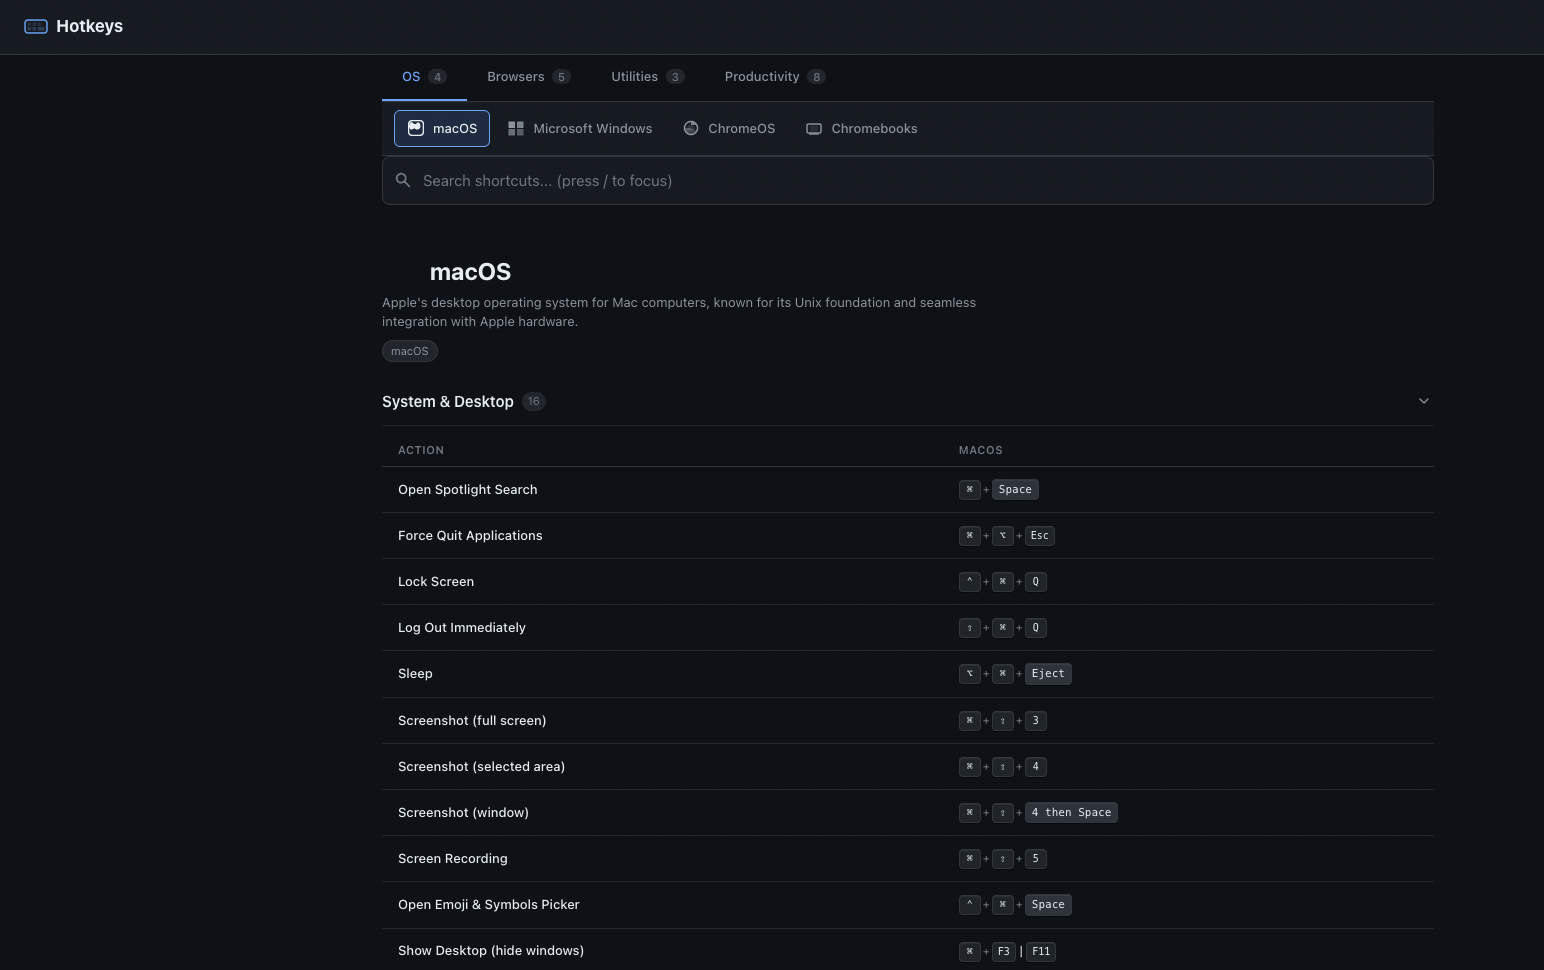
Task: Click the Eject key cap
Action: pyautogui.click(x=1048, y=674)
